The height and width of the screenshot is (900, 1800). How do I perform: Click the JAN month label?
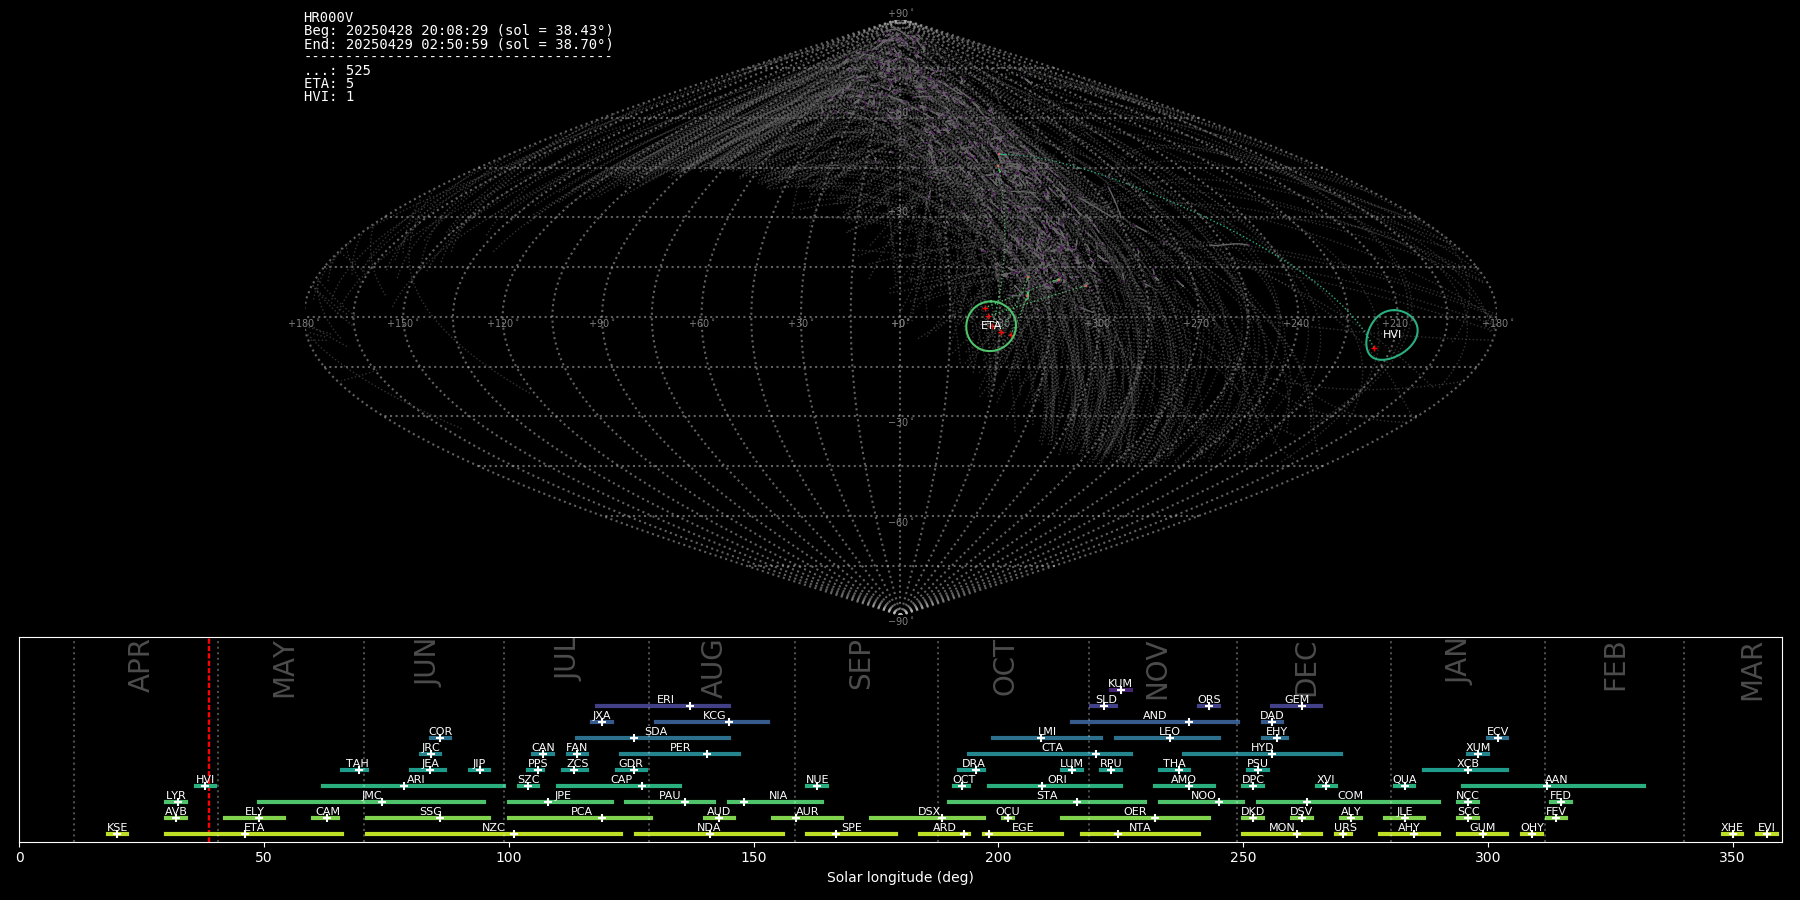point(1457,662)
